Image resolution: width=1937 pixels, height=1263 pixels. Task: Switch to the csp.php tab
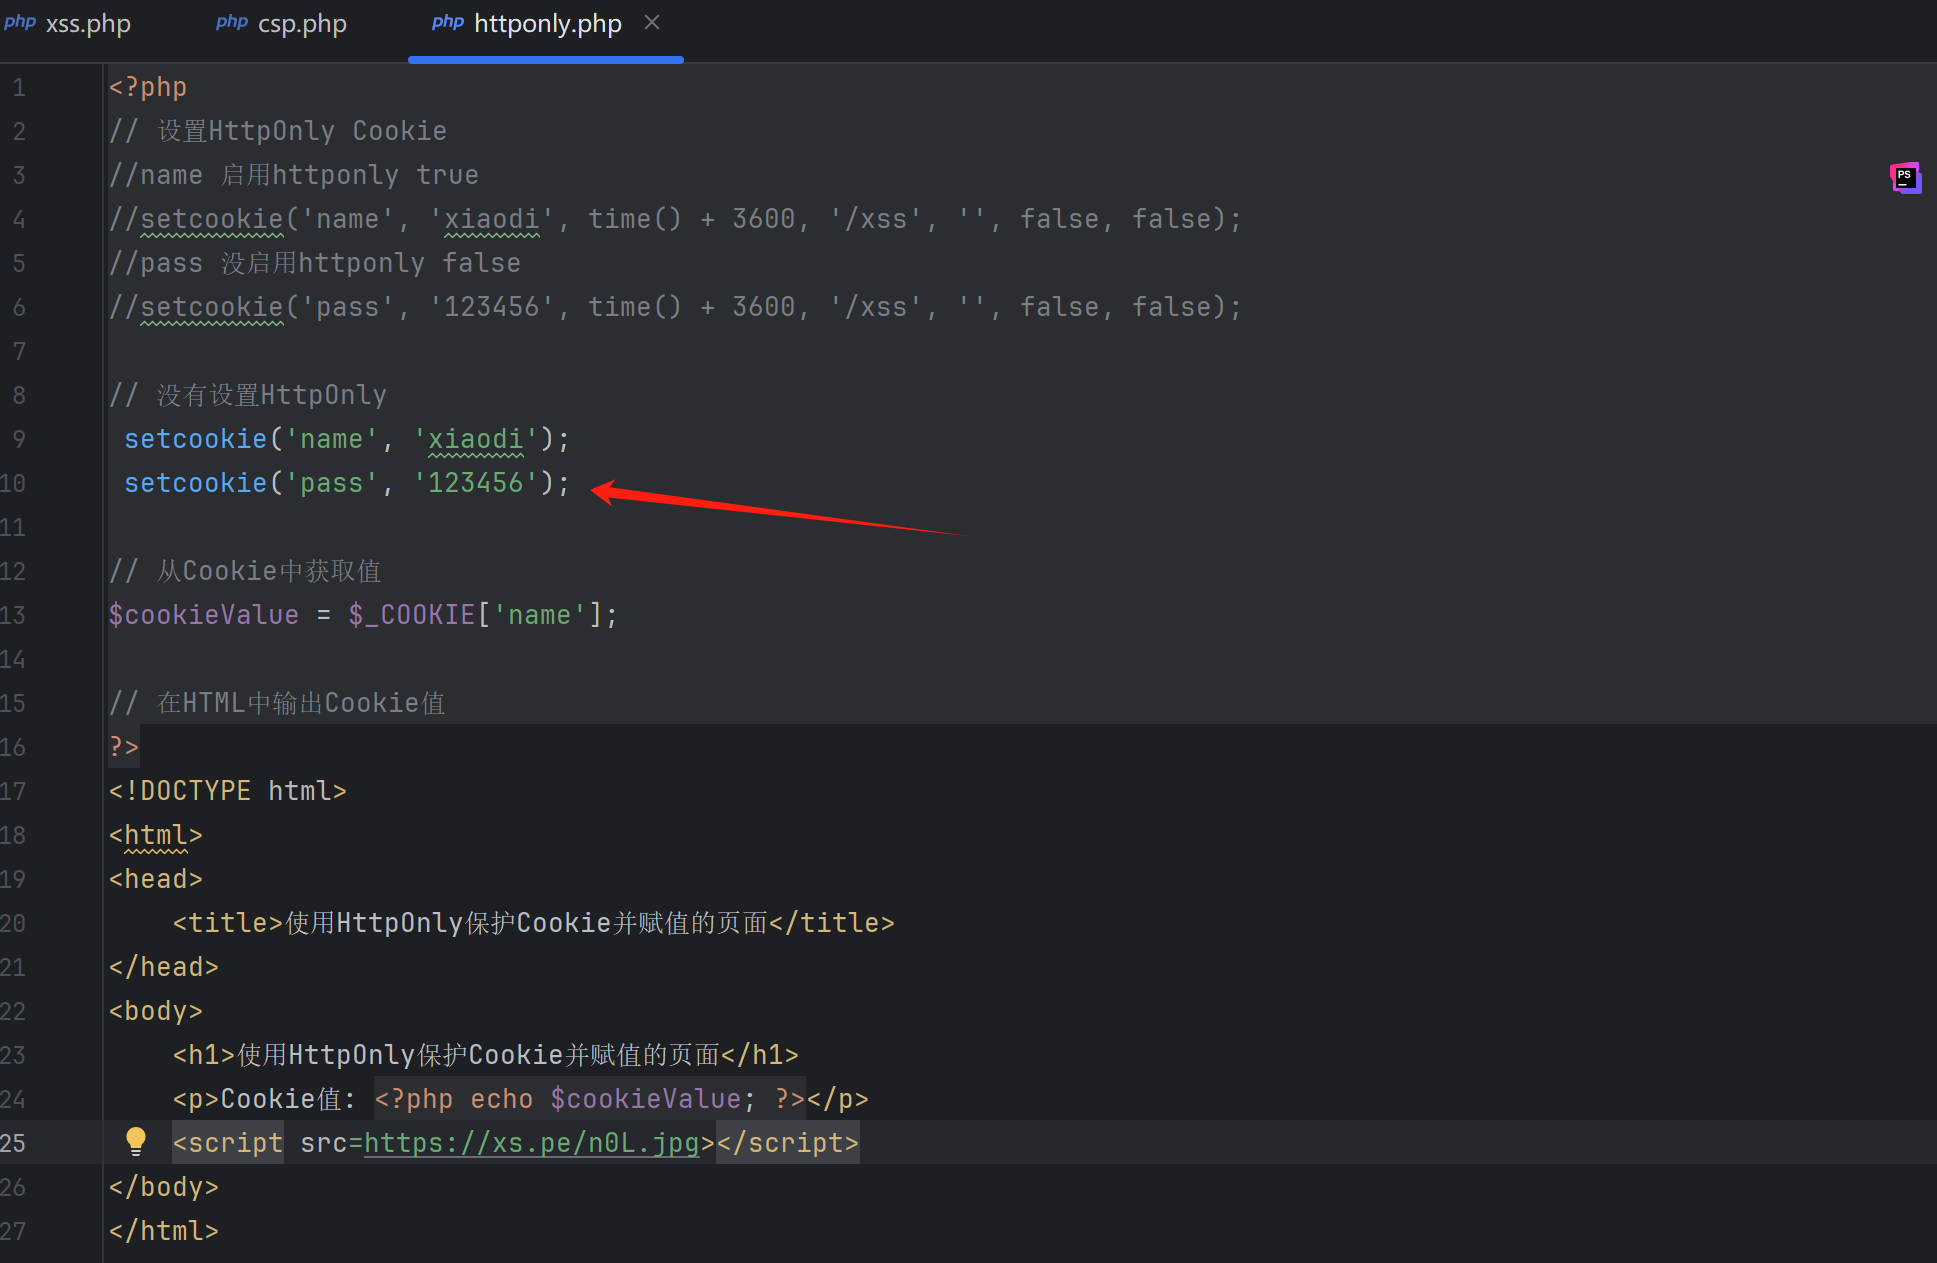(x=302, y=24)
